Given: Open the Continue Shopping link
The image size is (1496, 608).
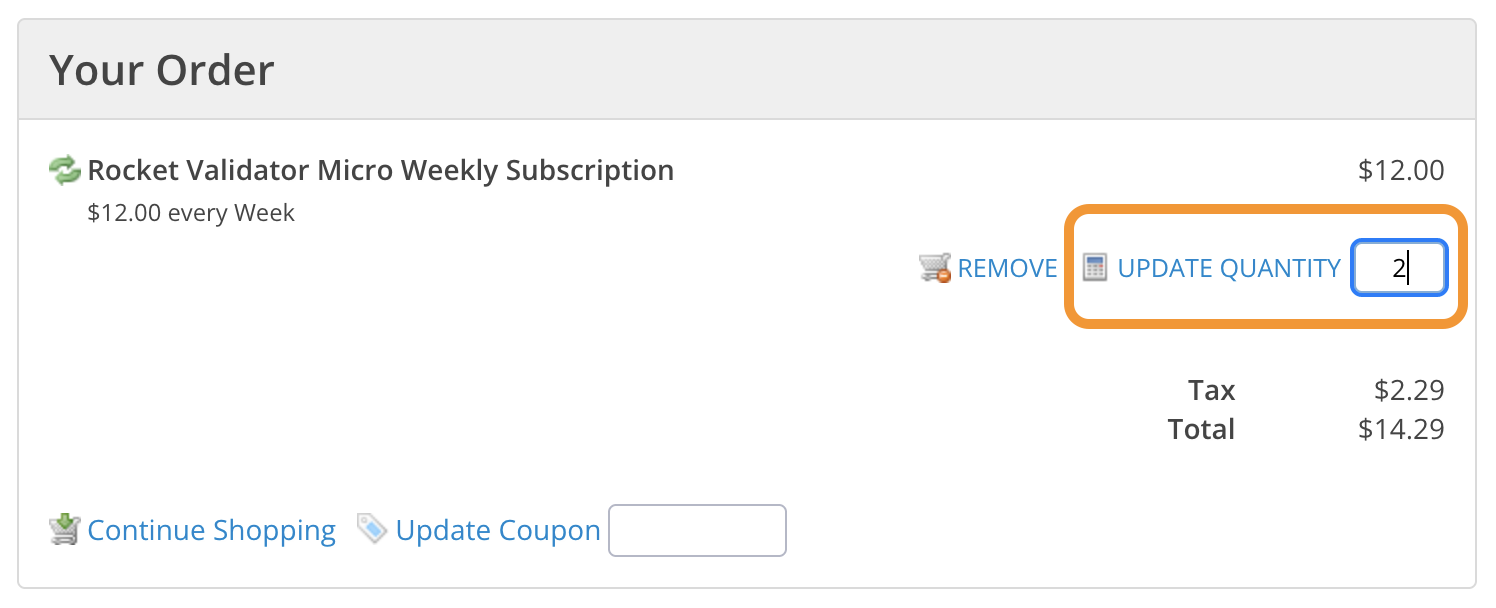Looking at the screenshot, I should pyautogui.click(x=212, y=530).
